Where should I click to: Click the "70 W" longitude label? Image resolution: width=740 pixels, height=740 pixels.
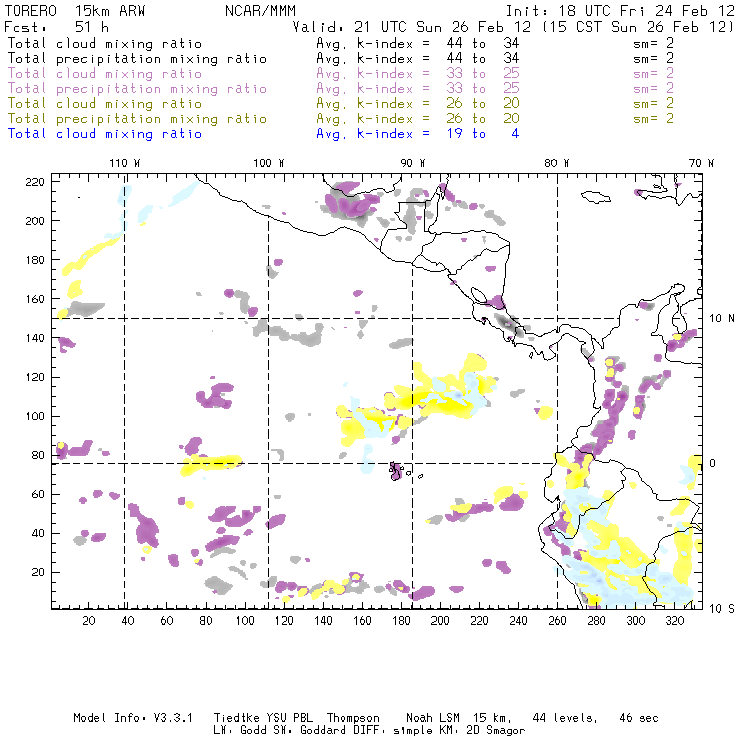(x=701, y=163)
